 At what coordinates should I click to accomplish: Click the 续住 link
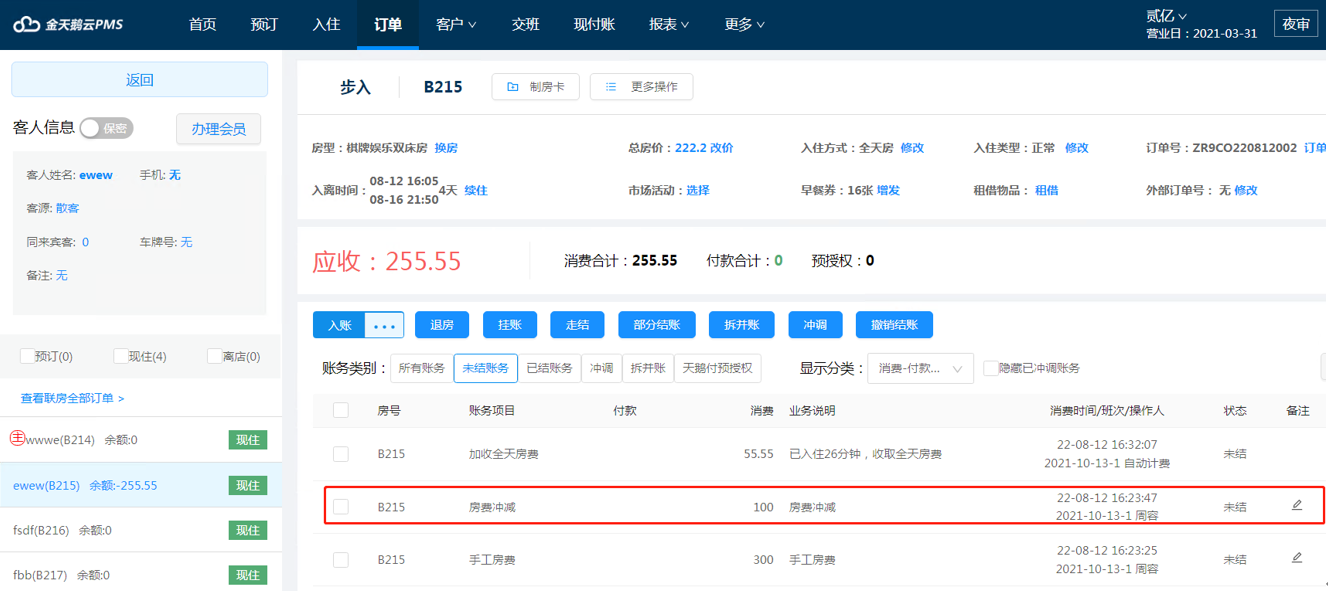point(476,190)
